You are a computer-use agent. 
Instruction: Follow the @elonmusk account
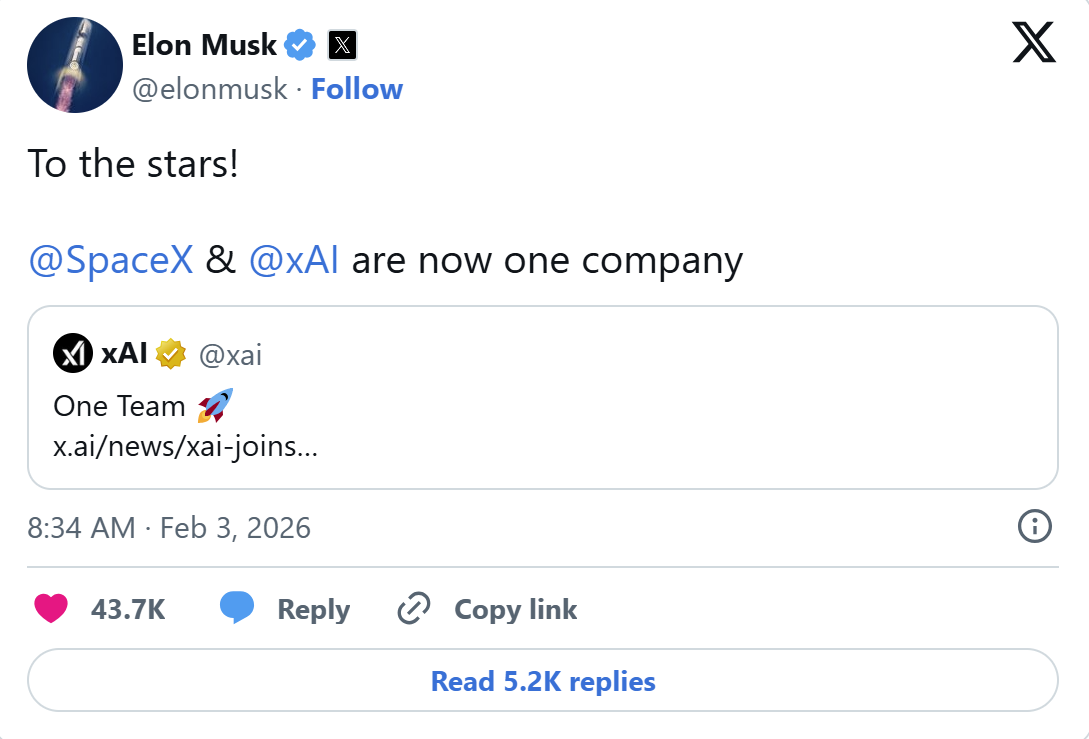[x=356, y=89]
